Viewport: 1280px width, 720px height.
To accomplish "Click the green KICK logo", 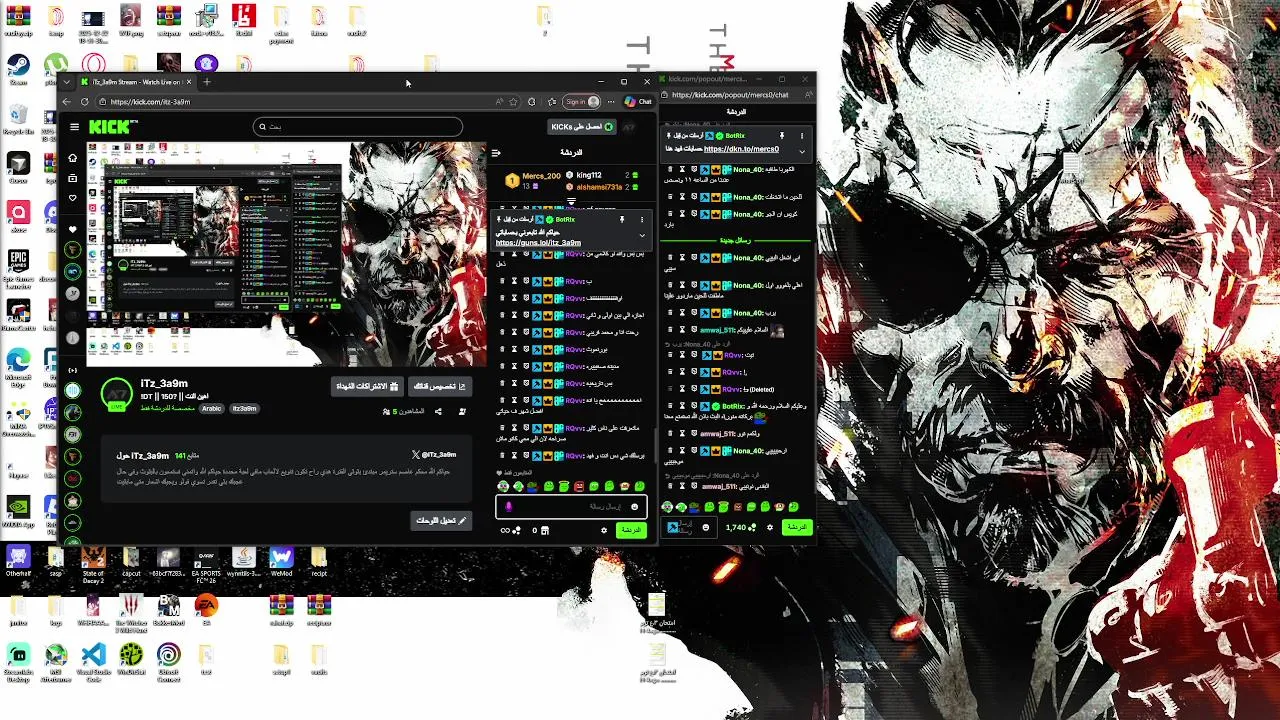I will click(112, 126).
